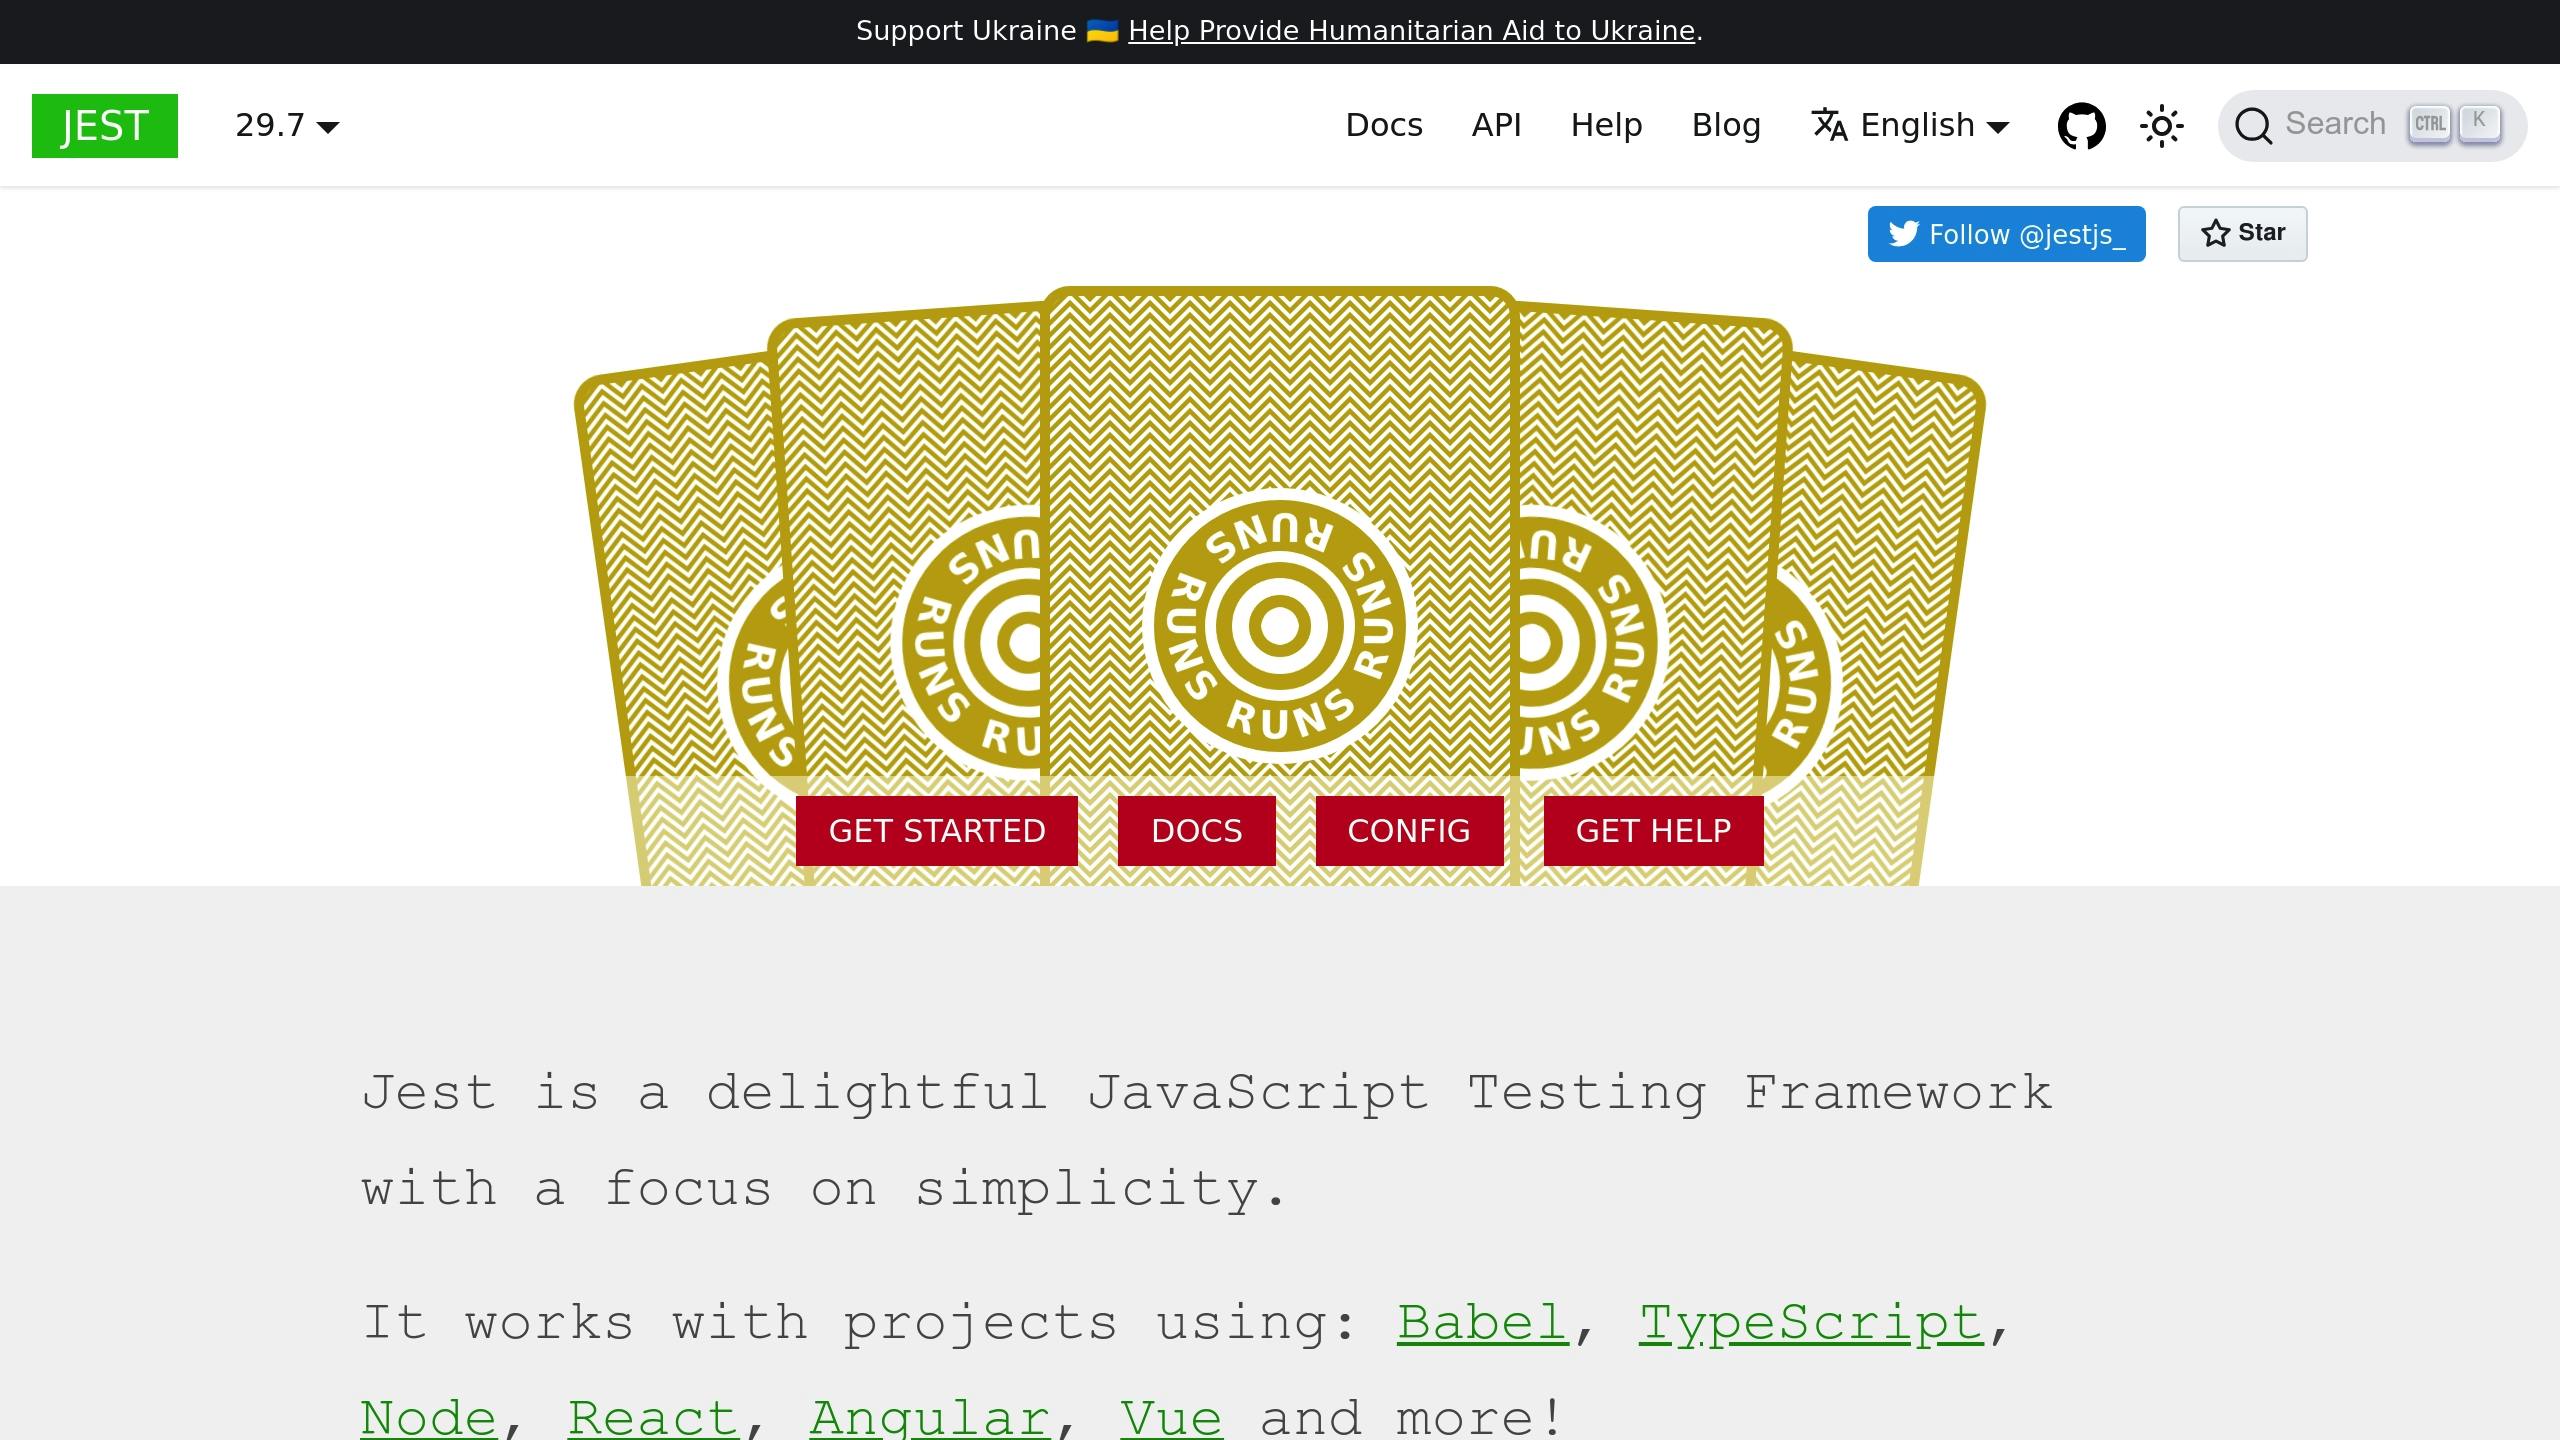Click the Follow @jestjs_ Twitter button
The height and width of the screenshot is (1440, 2560).
click(x=2006, y=234)
